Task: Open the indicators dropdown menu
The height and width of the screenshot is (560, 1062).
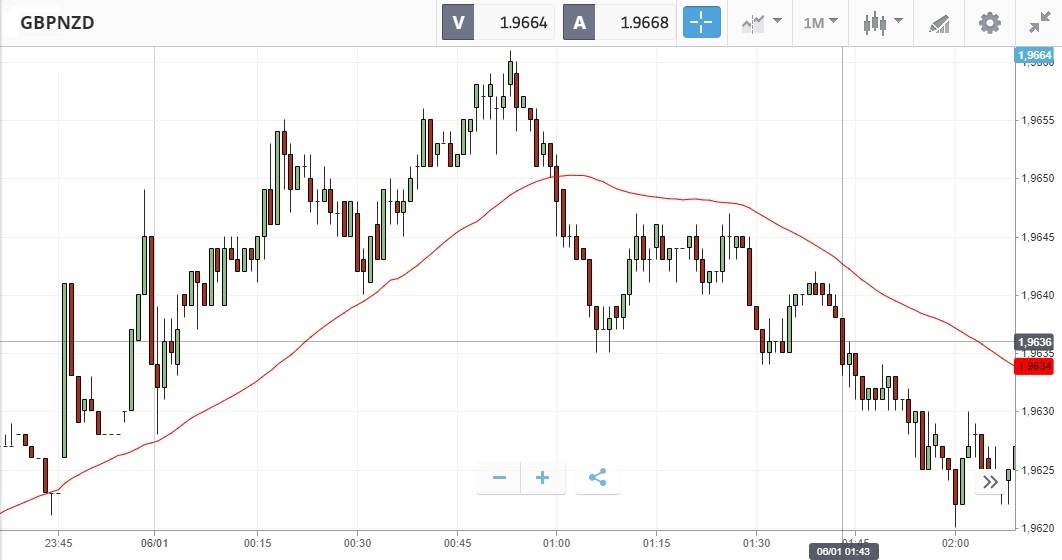Action: coord(760,22)
